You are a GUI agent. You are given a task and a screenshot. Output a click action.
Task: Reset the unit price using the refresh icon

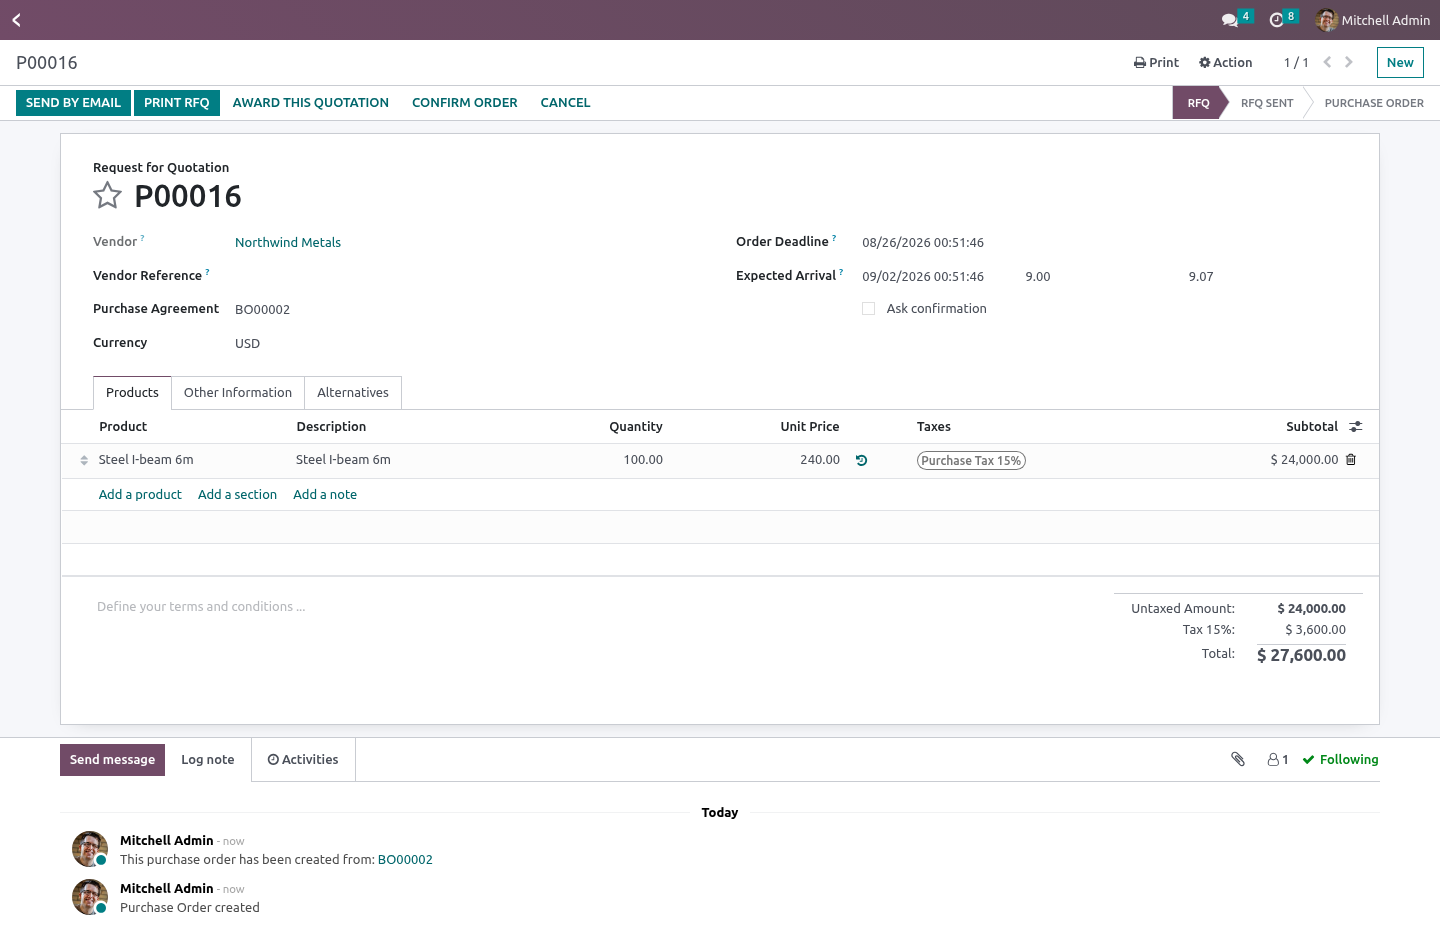[861, 461]
